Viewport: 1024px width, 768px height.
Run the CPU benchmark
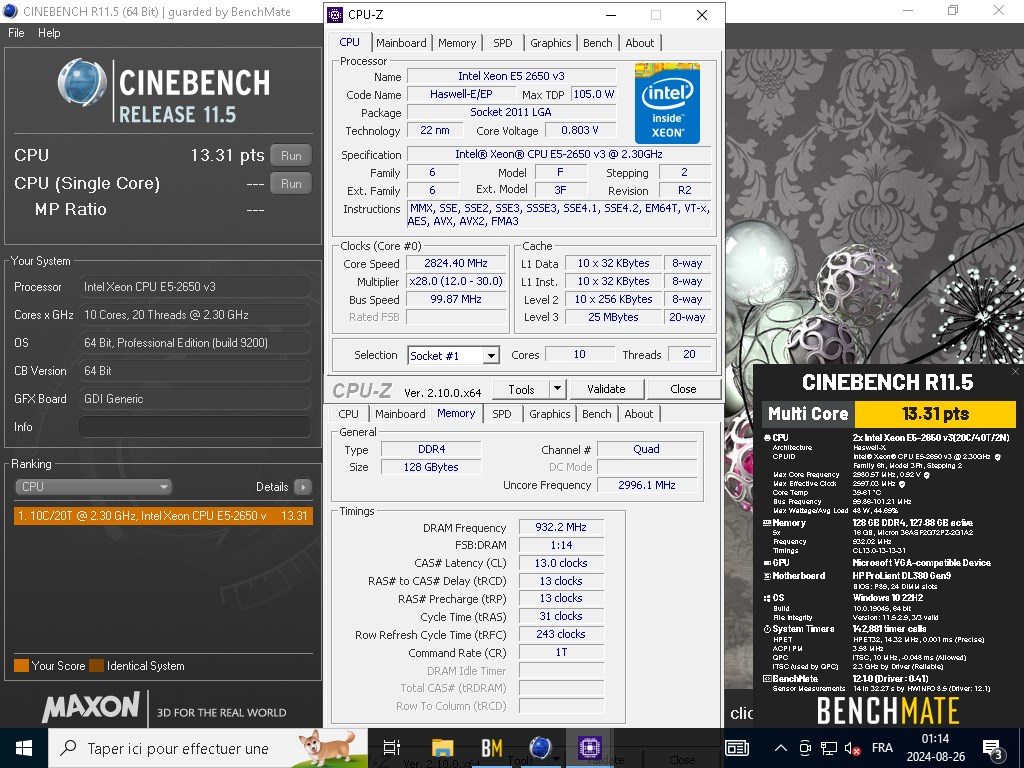click(x=291, y=155)
